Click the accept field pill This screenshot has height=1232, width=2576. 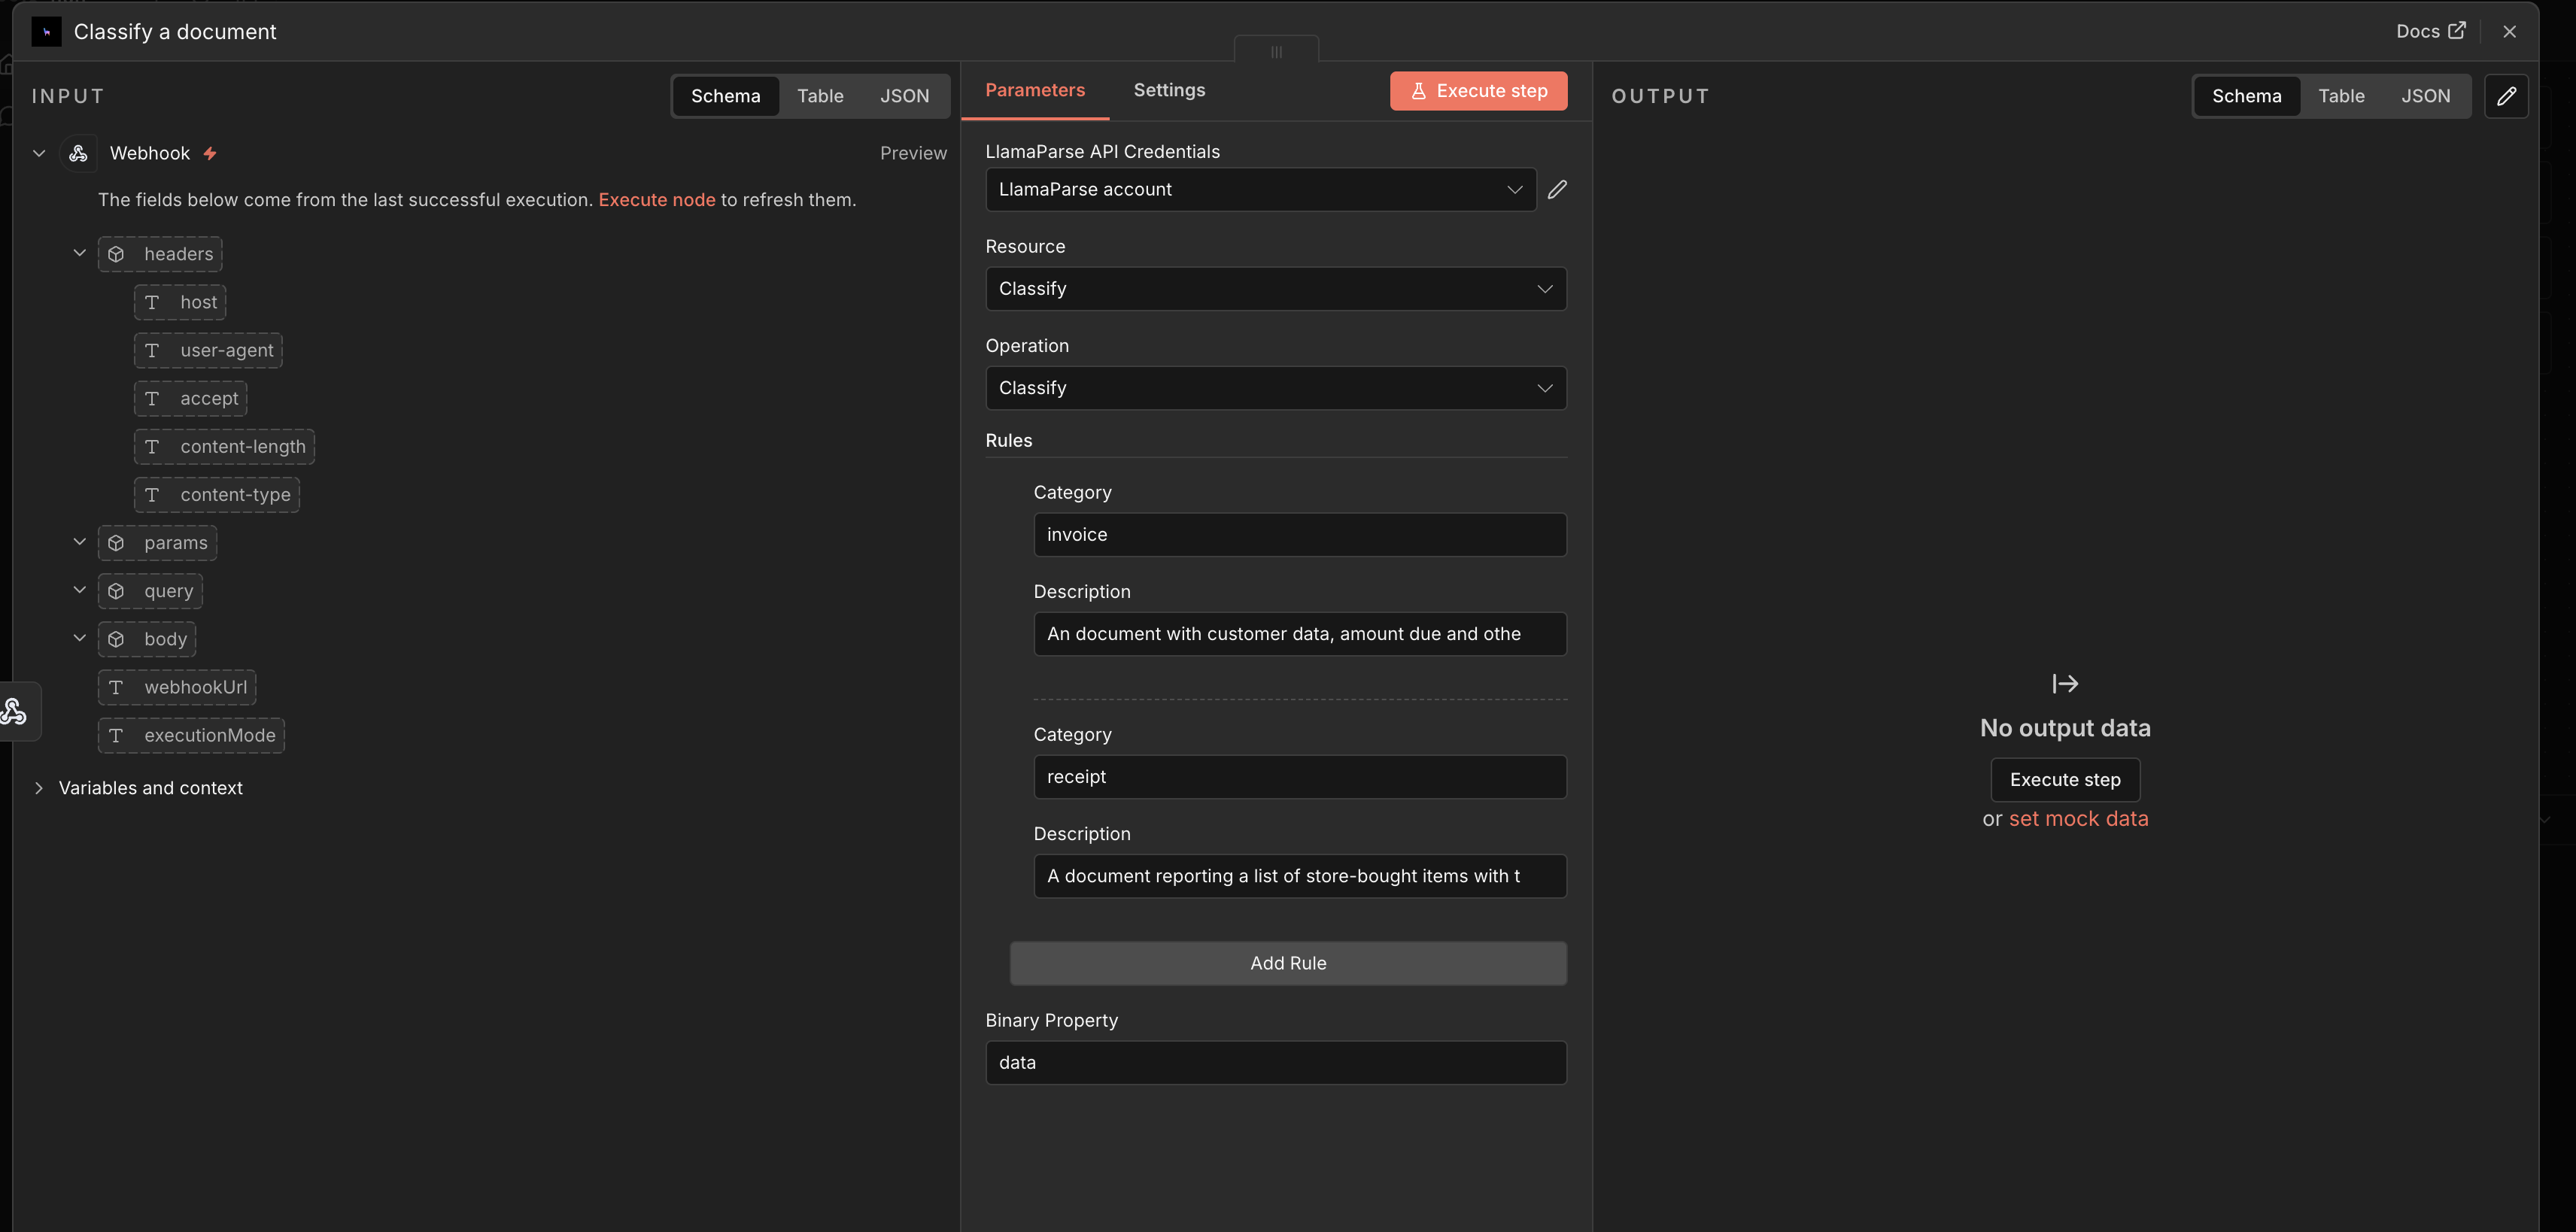[x=190, y=398]
